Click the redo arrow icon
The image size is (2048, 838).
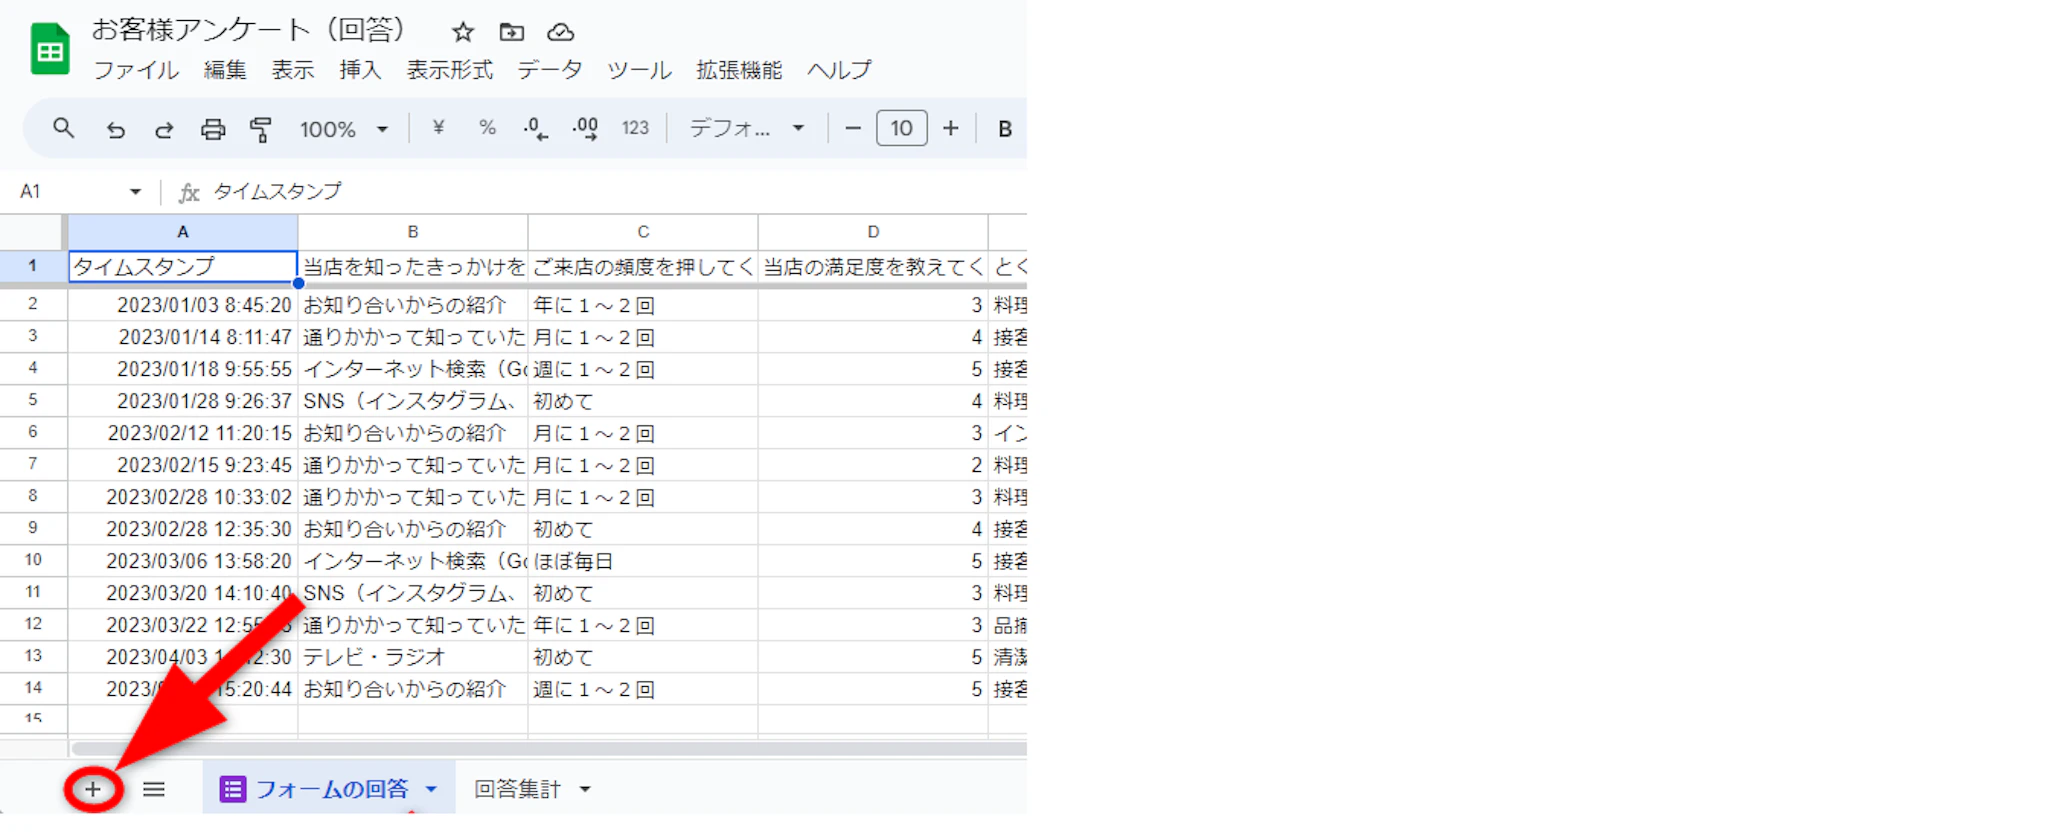(x=164, y=130)
